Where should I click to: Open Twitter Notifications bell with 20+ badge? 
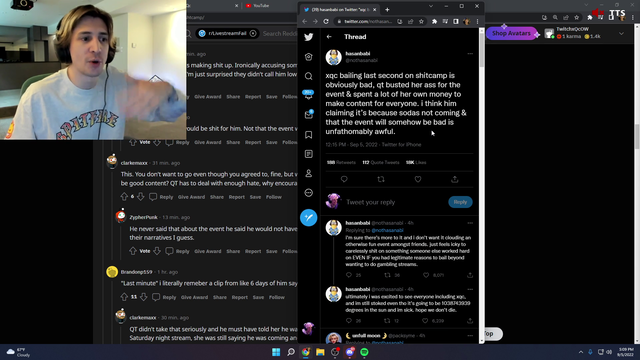pyautogui.click(x=309, y=95)
